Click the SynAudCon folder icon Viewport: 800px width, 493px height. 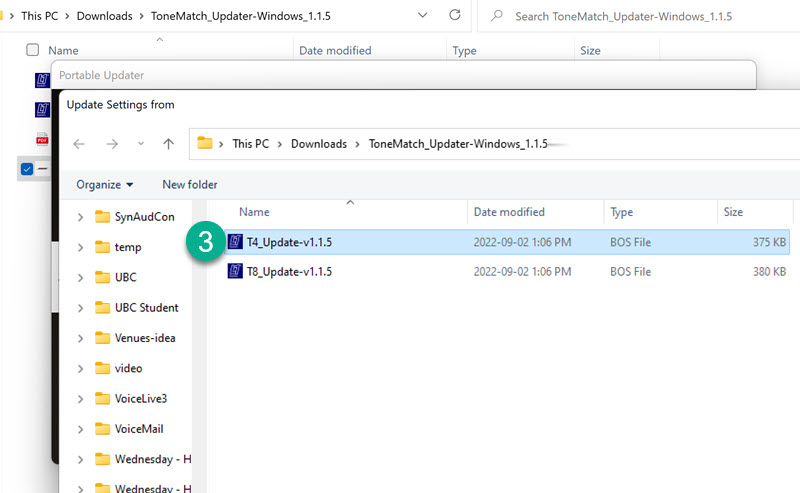tap(102, 216)
